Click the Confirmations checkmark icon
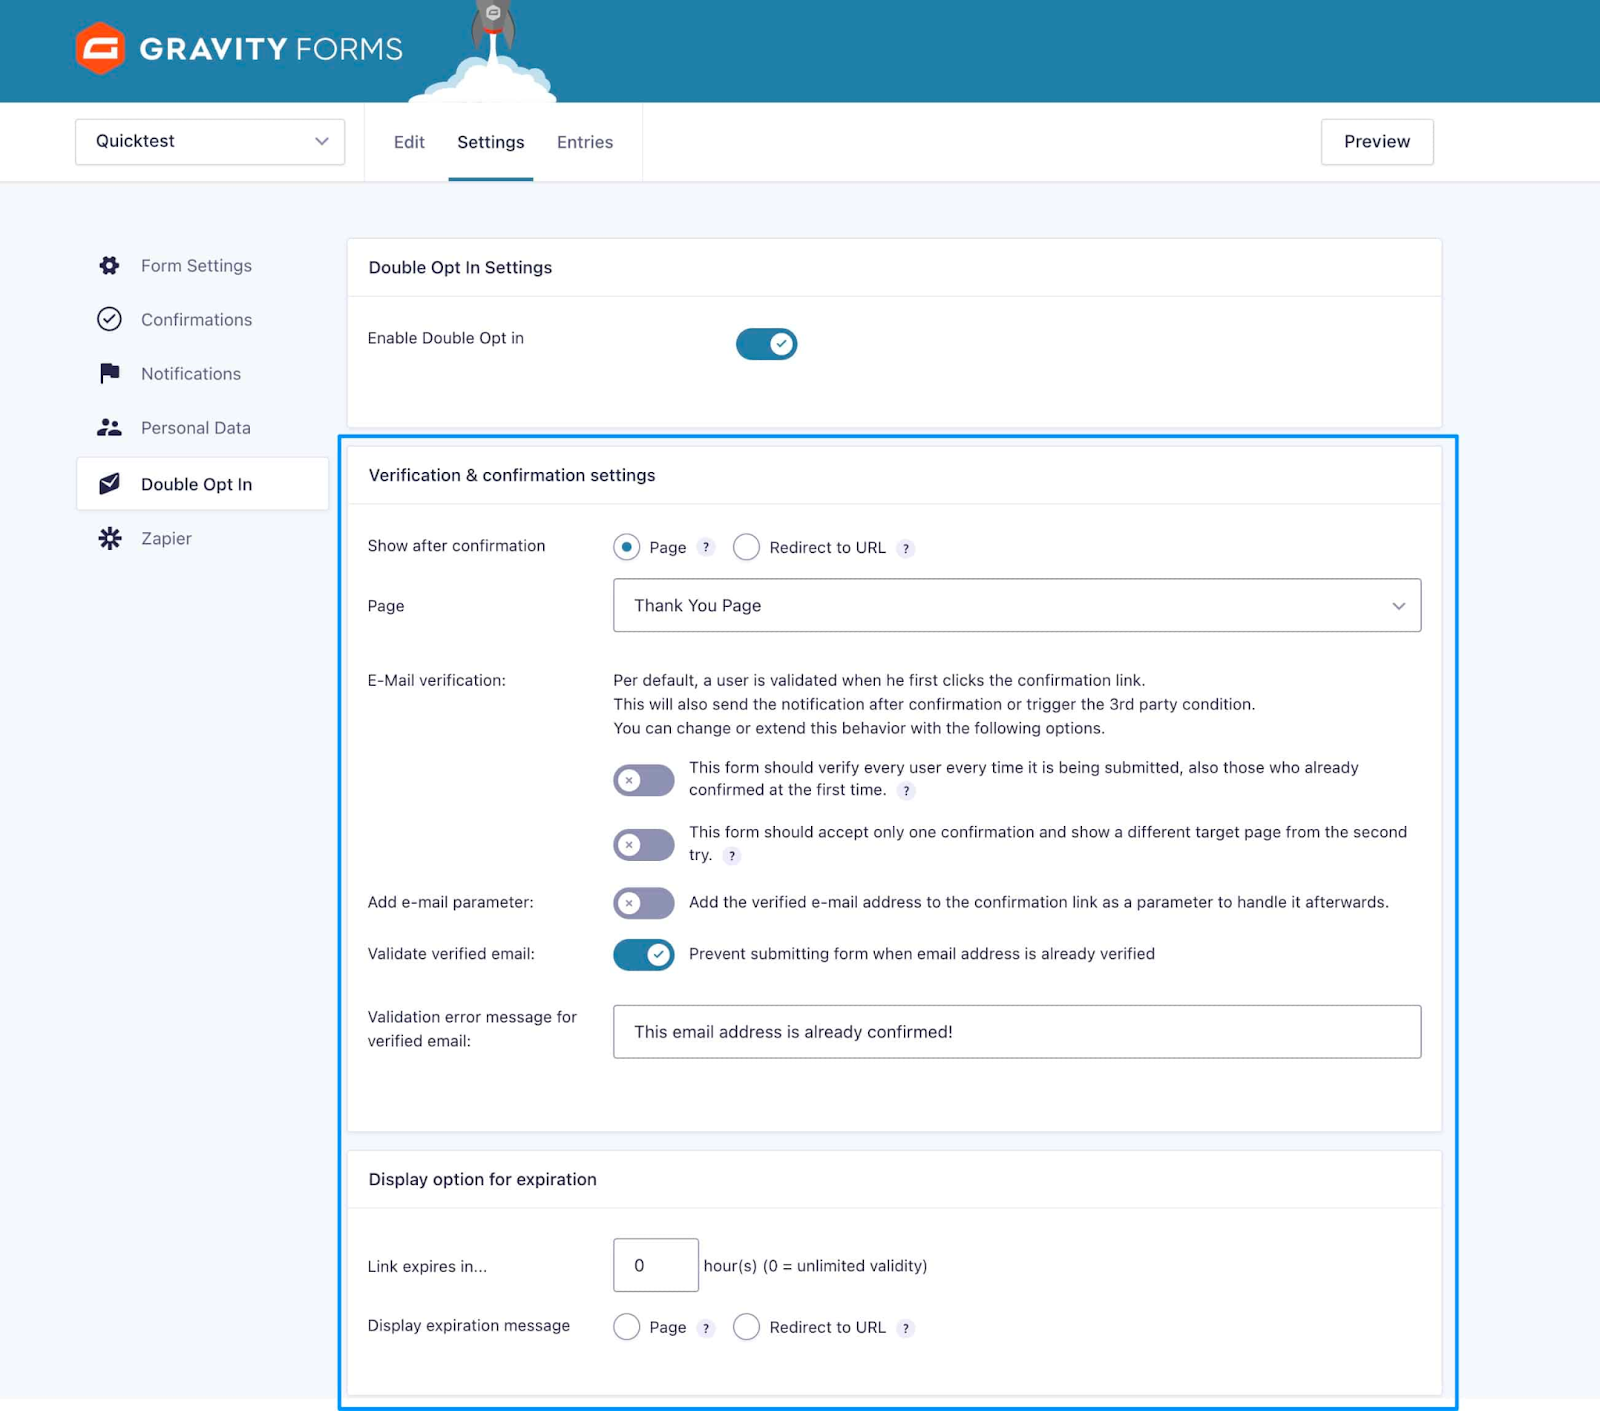 (x=109, y=319)
